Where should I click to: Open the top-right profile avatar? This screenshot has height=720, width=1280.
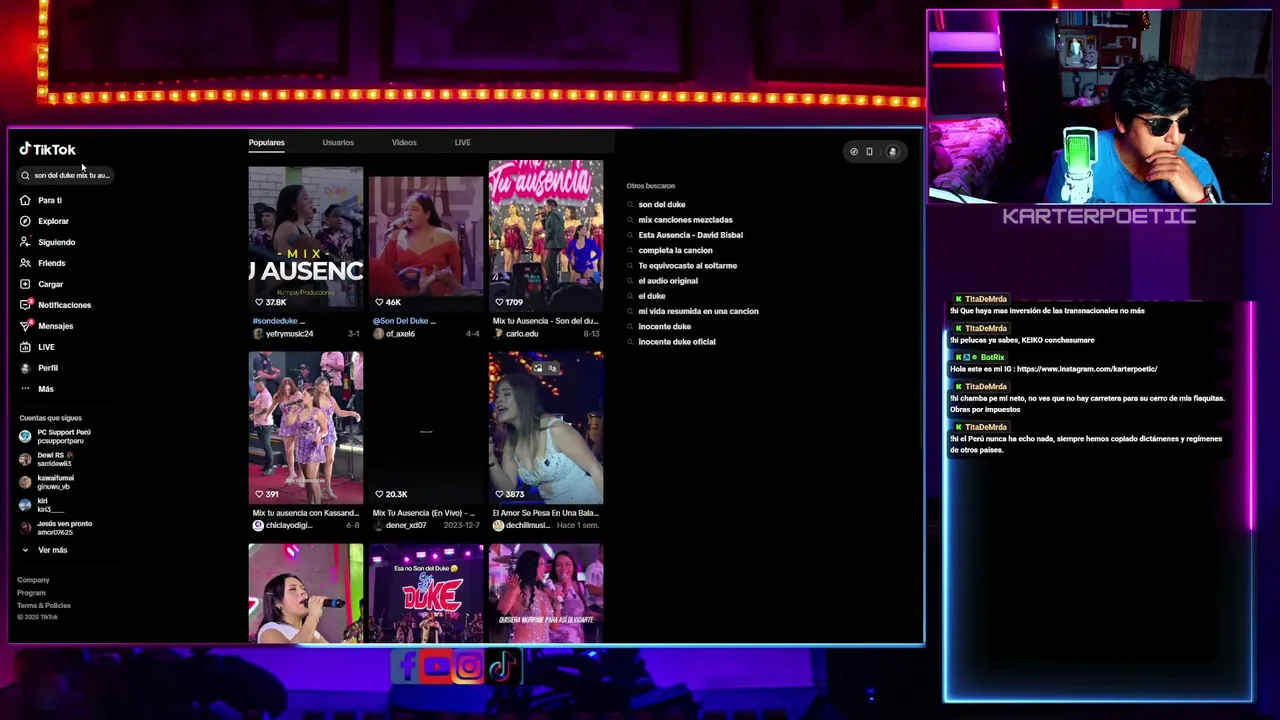pos(893,151)
